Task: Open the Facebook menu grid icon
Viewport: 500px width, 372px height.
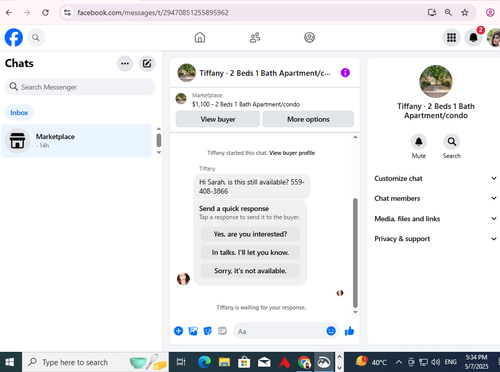Action: [451, 37]
